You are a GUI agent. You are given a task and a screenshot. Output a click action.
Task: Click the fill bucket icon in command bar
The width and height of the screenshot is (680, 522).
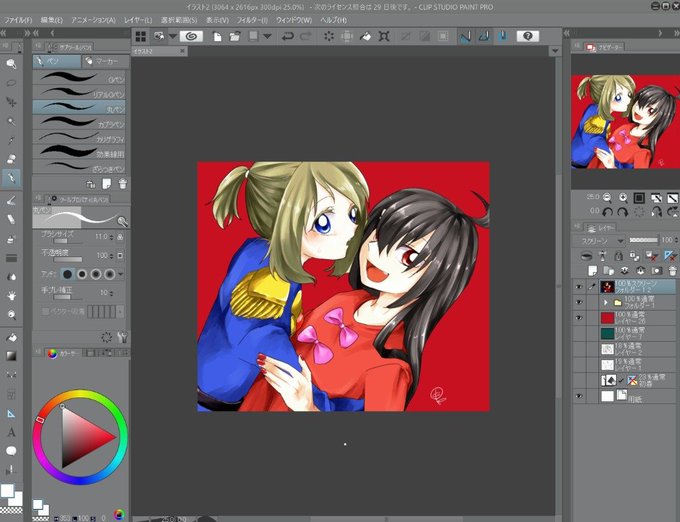point(366,36)
